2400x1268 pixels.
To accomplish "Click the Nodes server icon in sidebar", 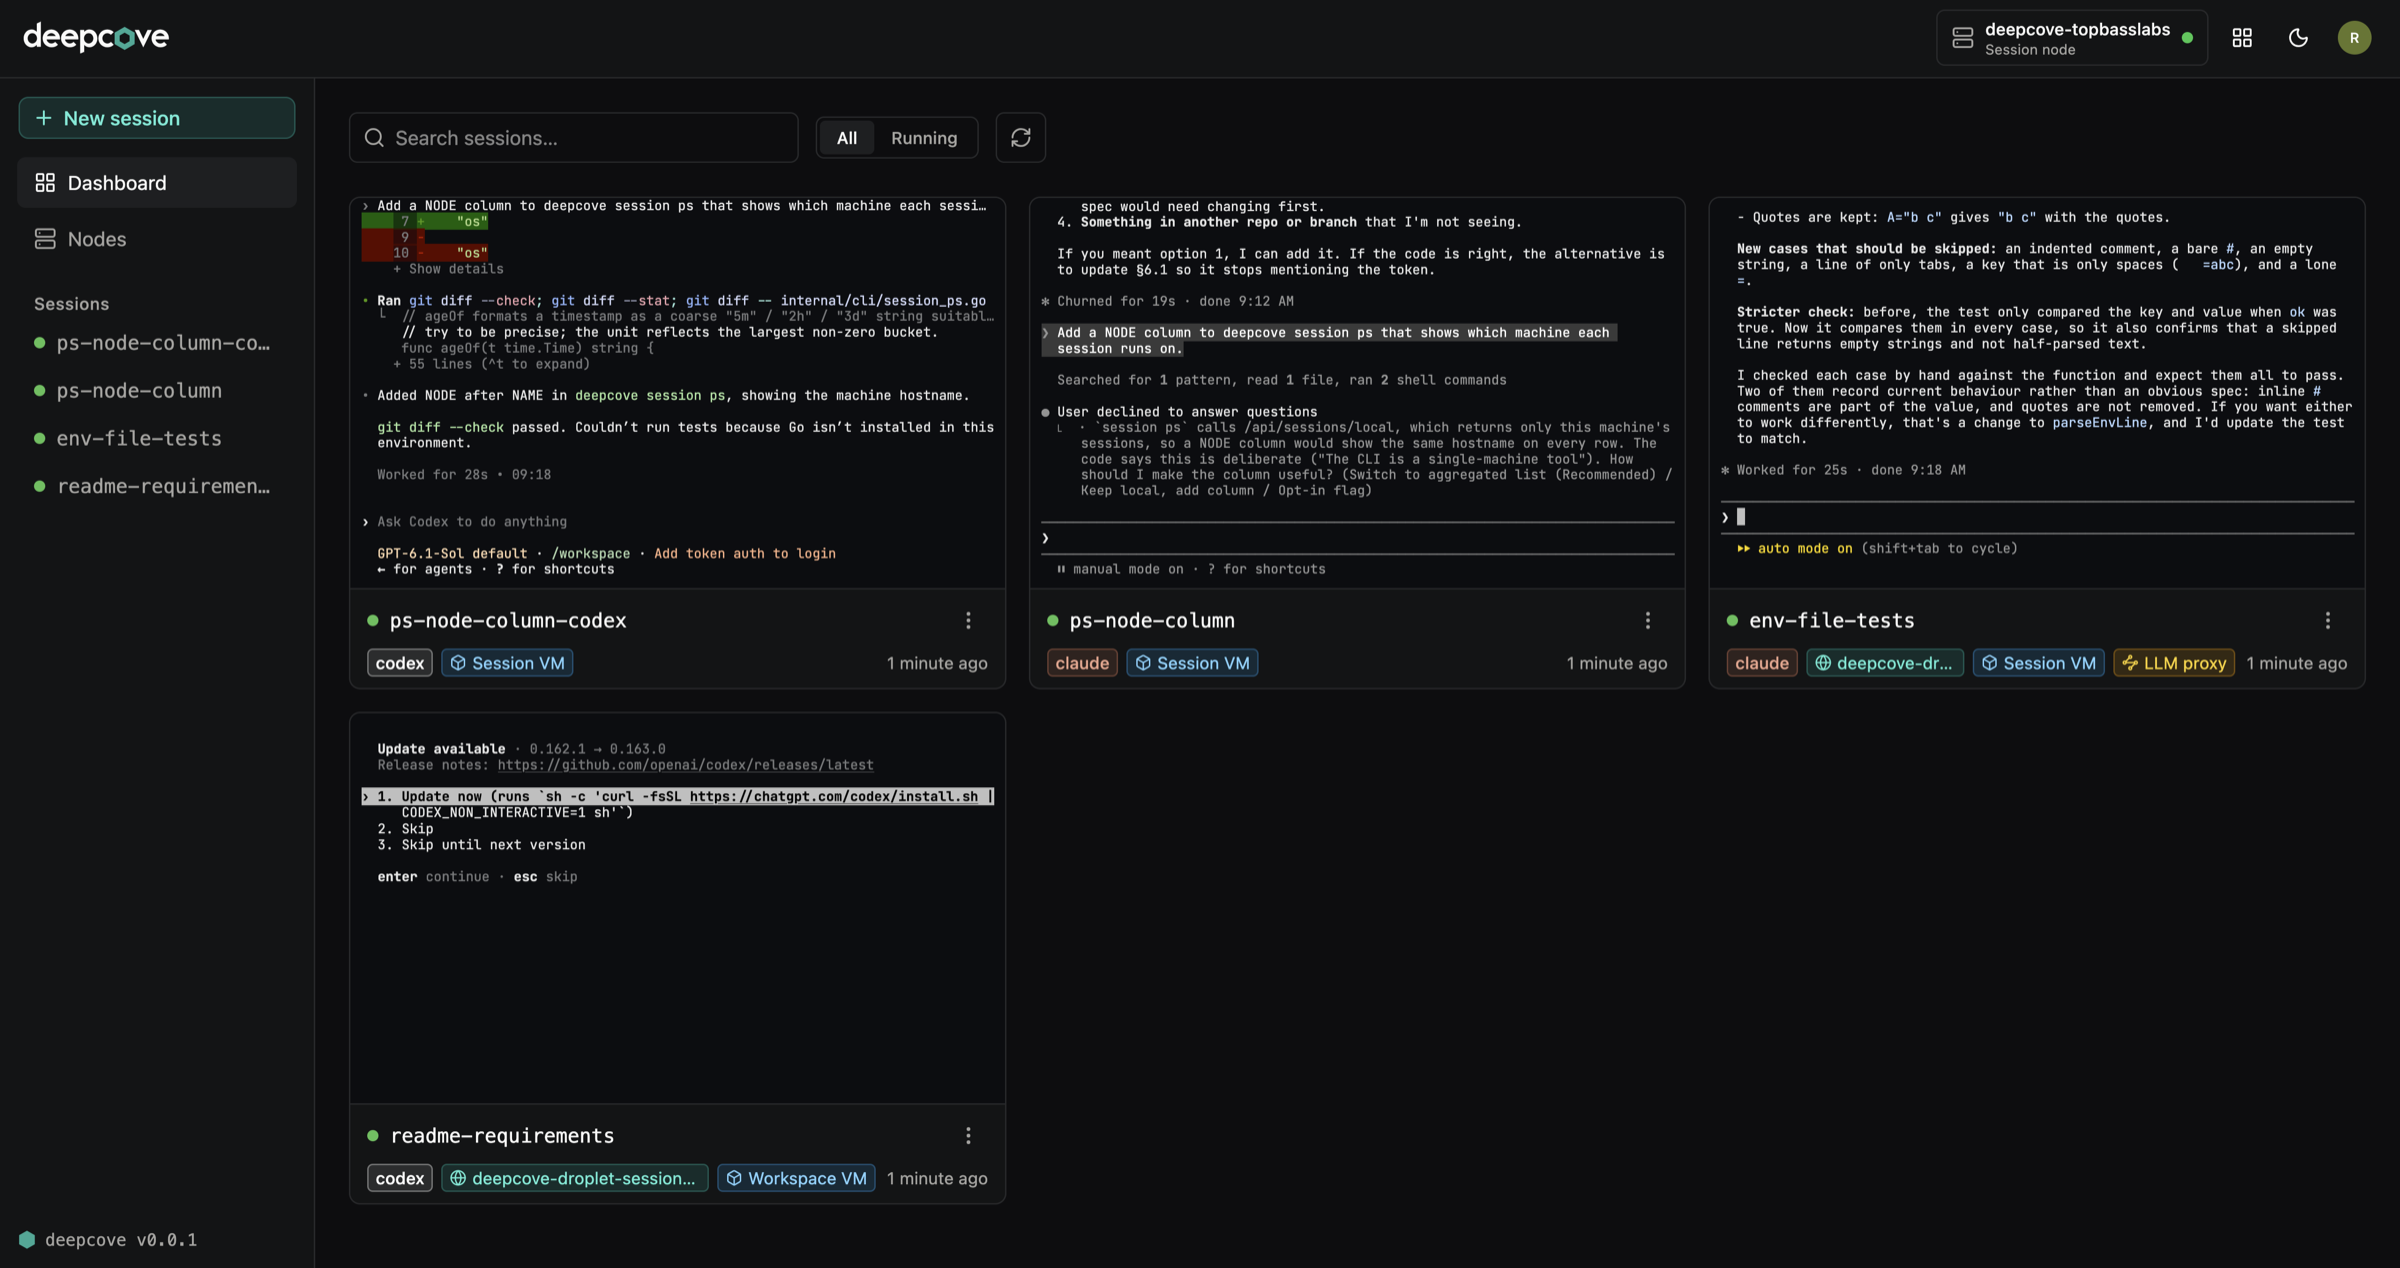I will coord(45,238).
